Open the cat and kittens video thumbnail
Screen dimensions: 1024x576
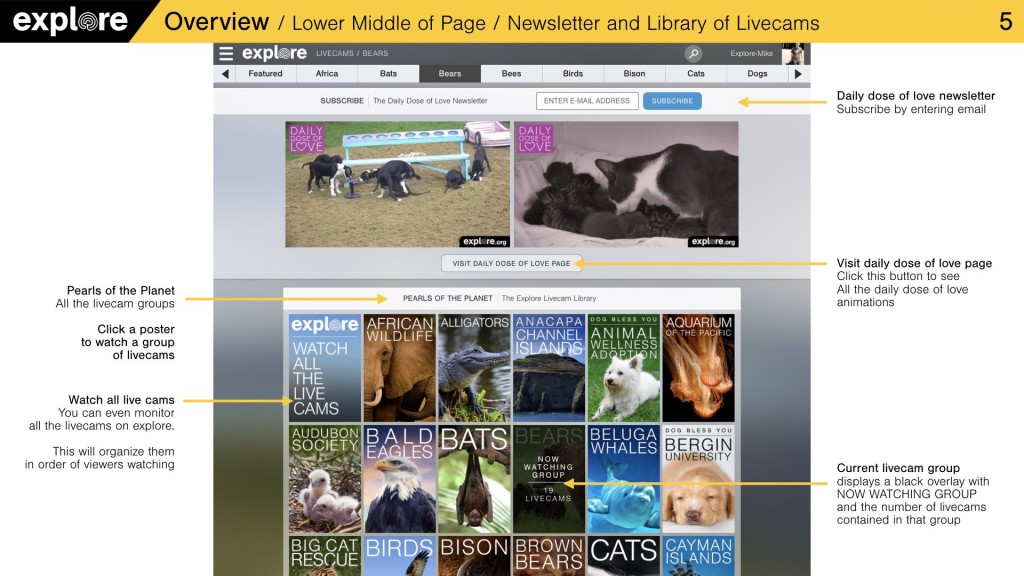[626, 184]
